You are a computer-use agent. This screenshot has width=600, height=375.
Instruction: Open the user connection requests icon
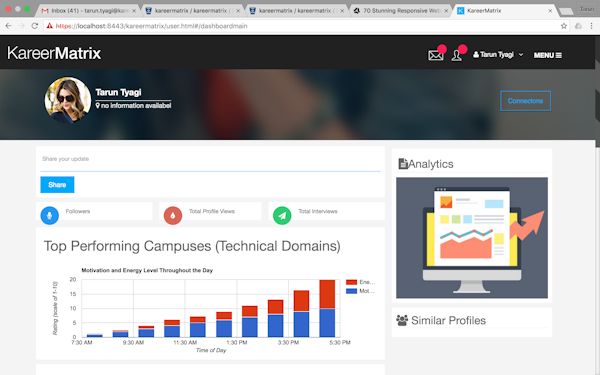click(457, 55)
